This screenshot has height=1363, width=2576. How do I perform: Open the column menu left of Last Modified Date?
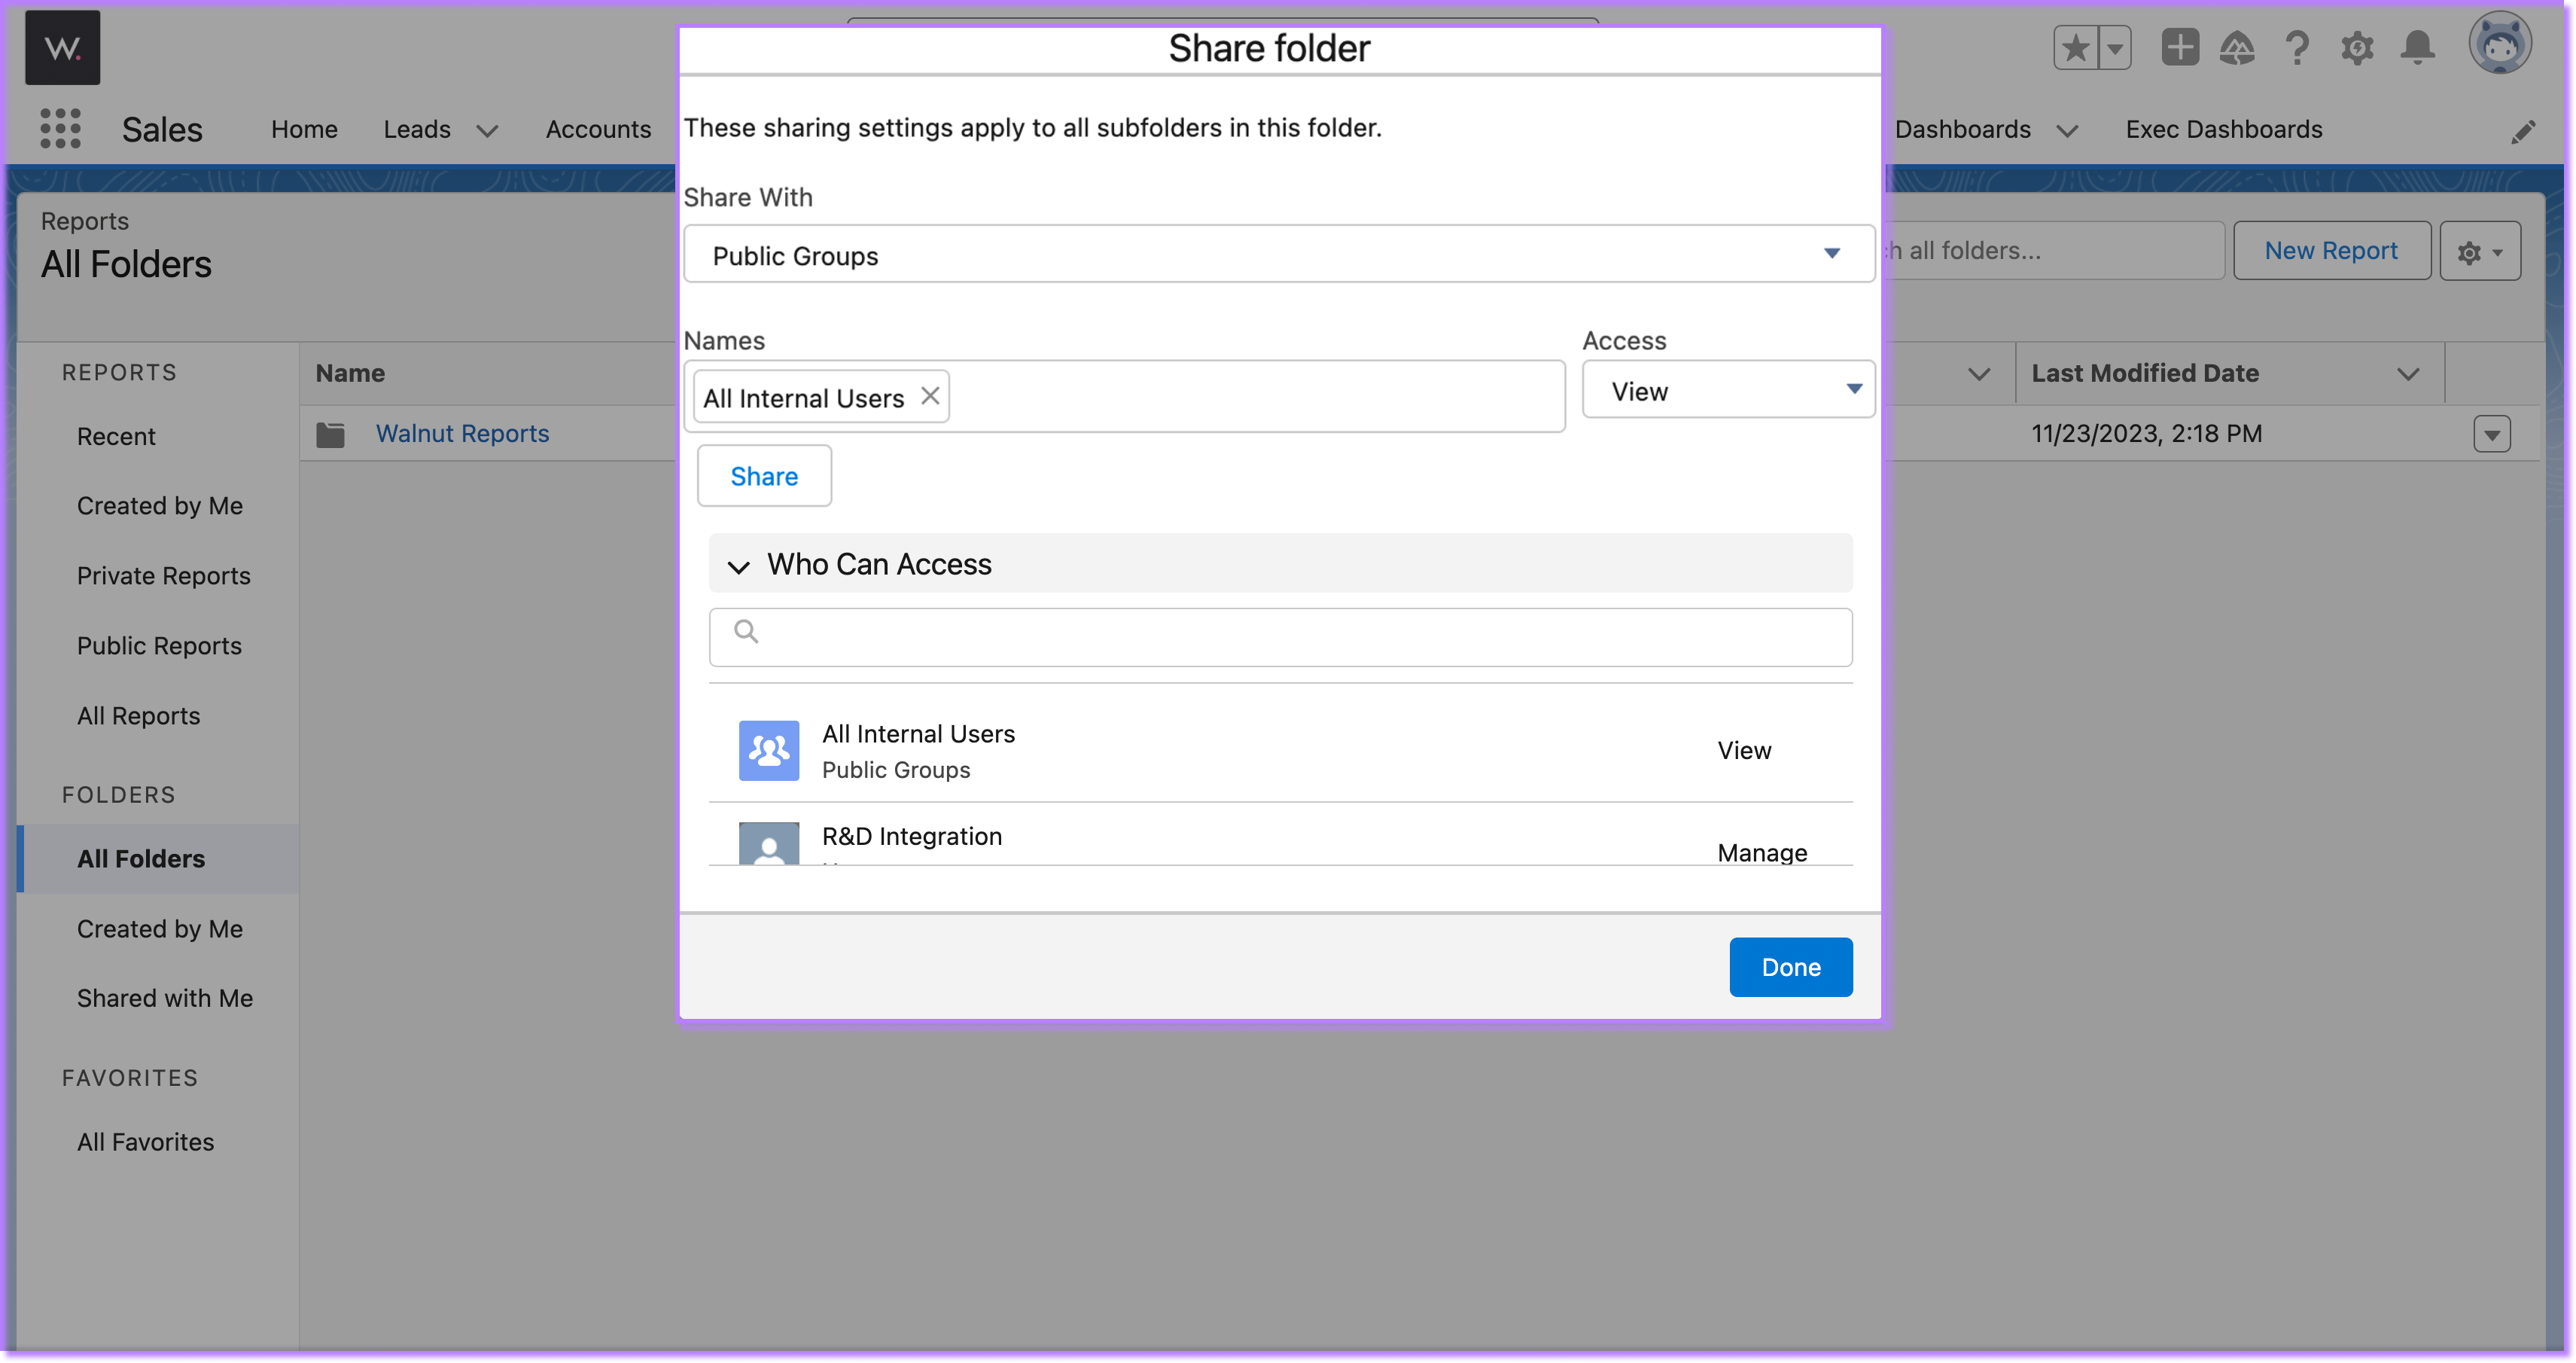tap(1978, 374)
